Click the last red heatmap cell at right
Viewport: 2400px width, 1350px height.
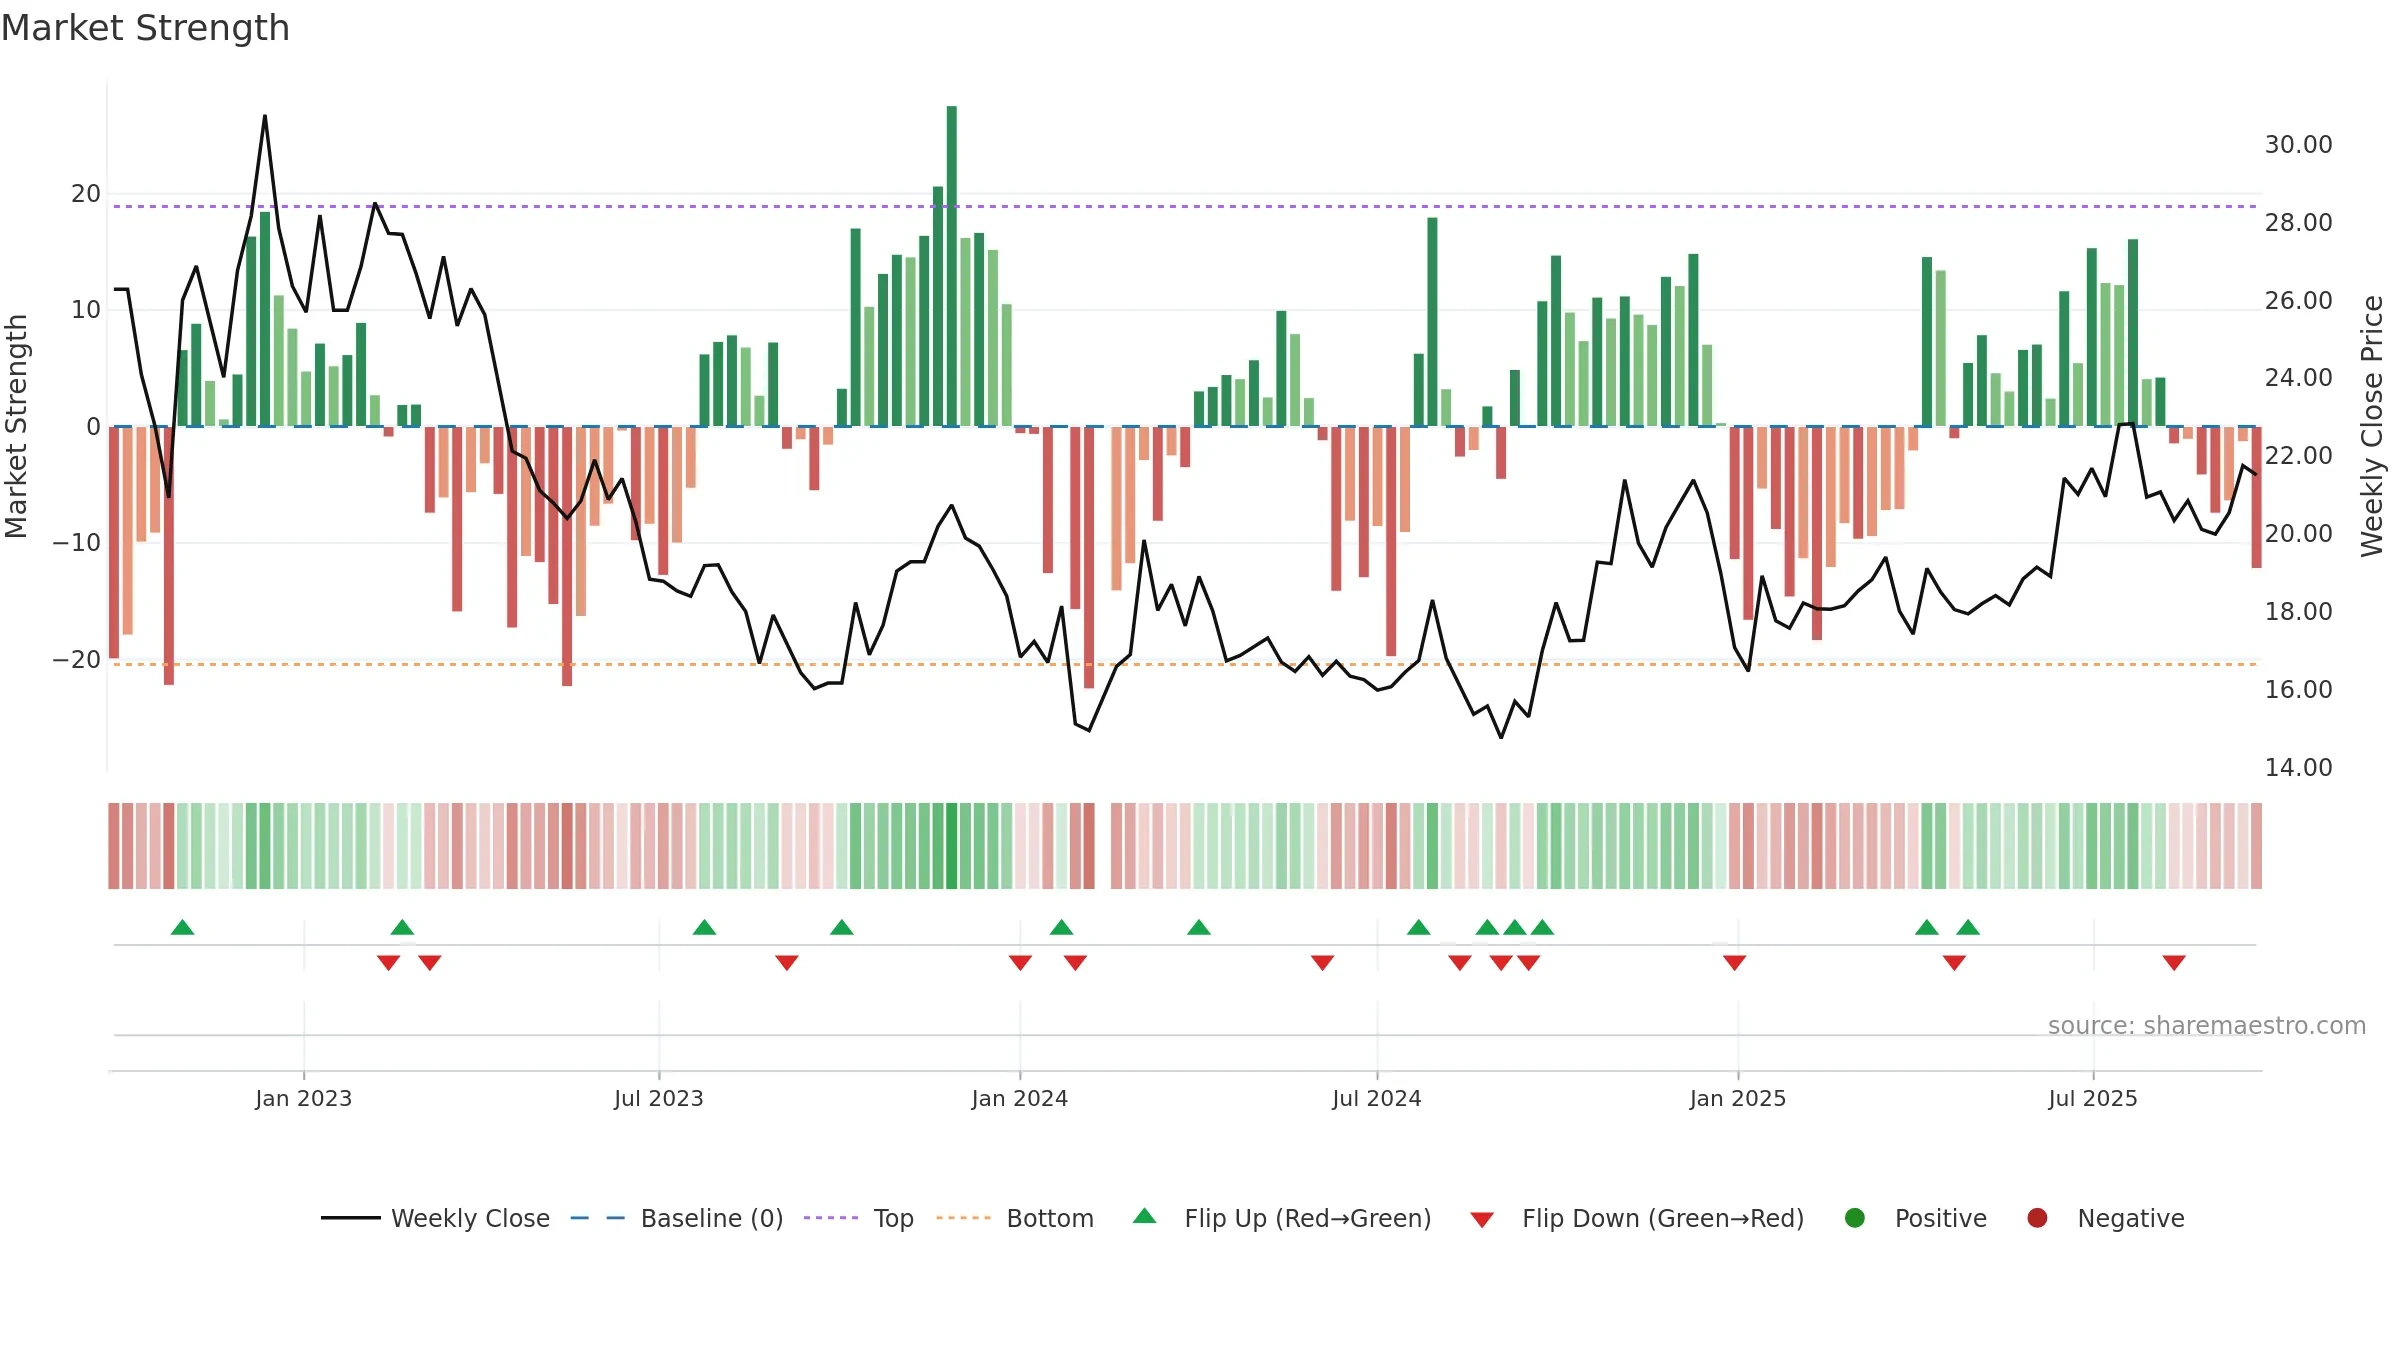(x=2256, y=846)
